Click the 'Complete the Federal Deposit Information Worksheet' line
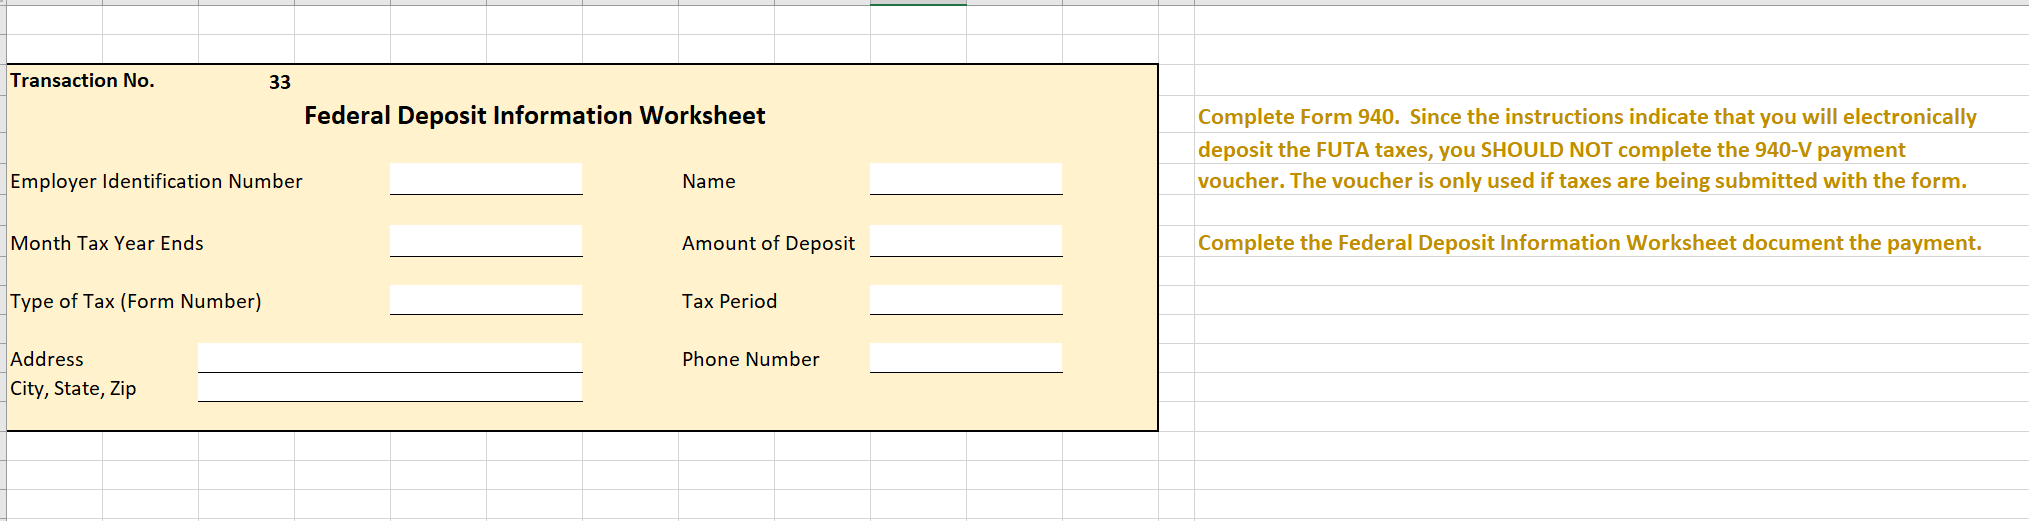This screenshot has height=521, width=2029. tap(1590, 243)
